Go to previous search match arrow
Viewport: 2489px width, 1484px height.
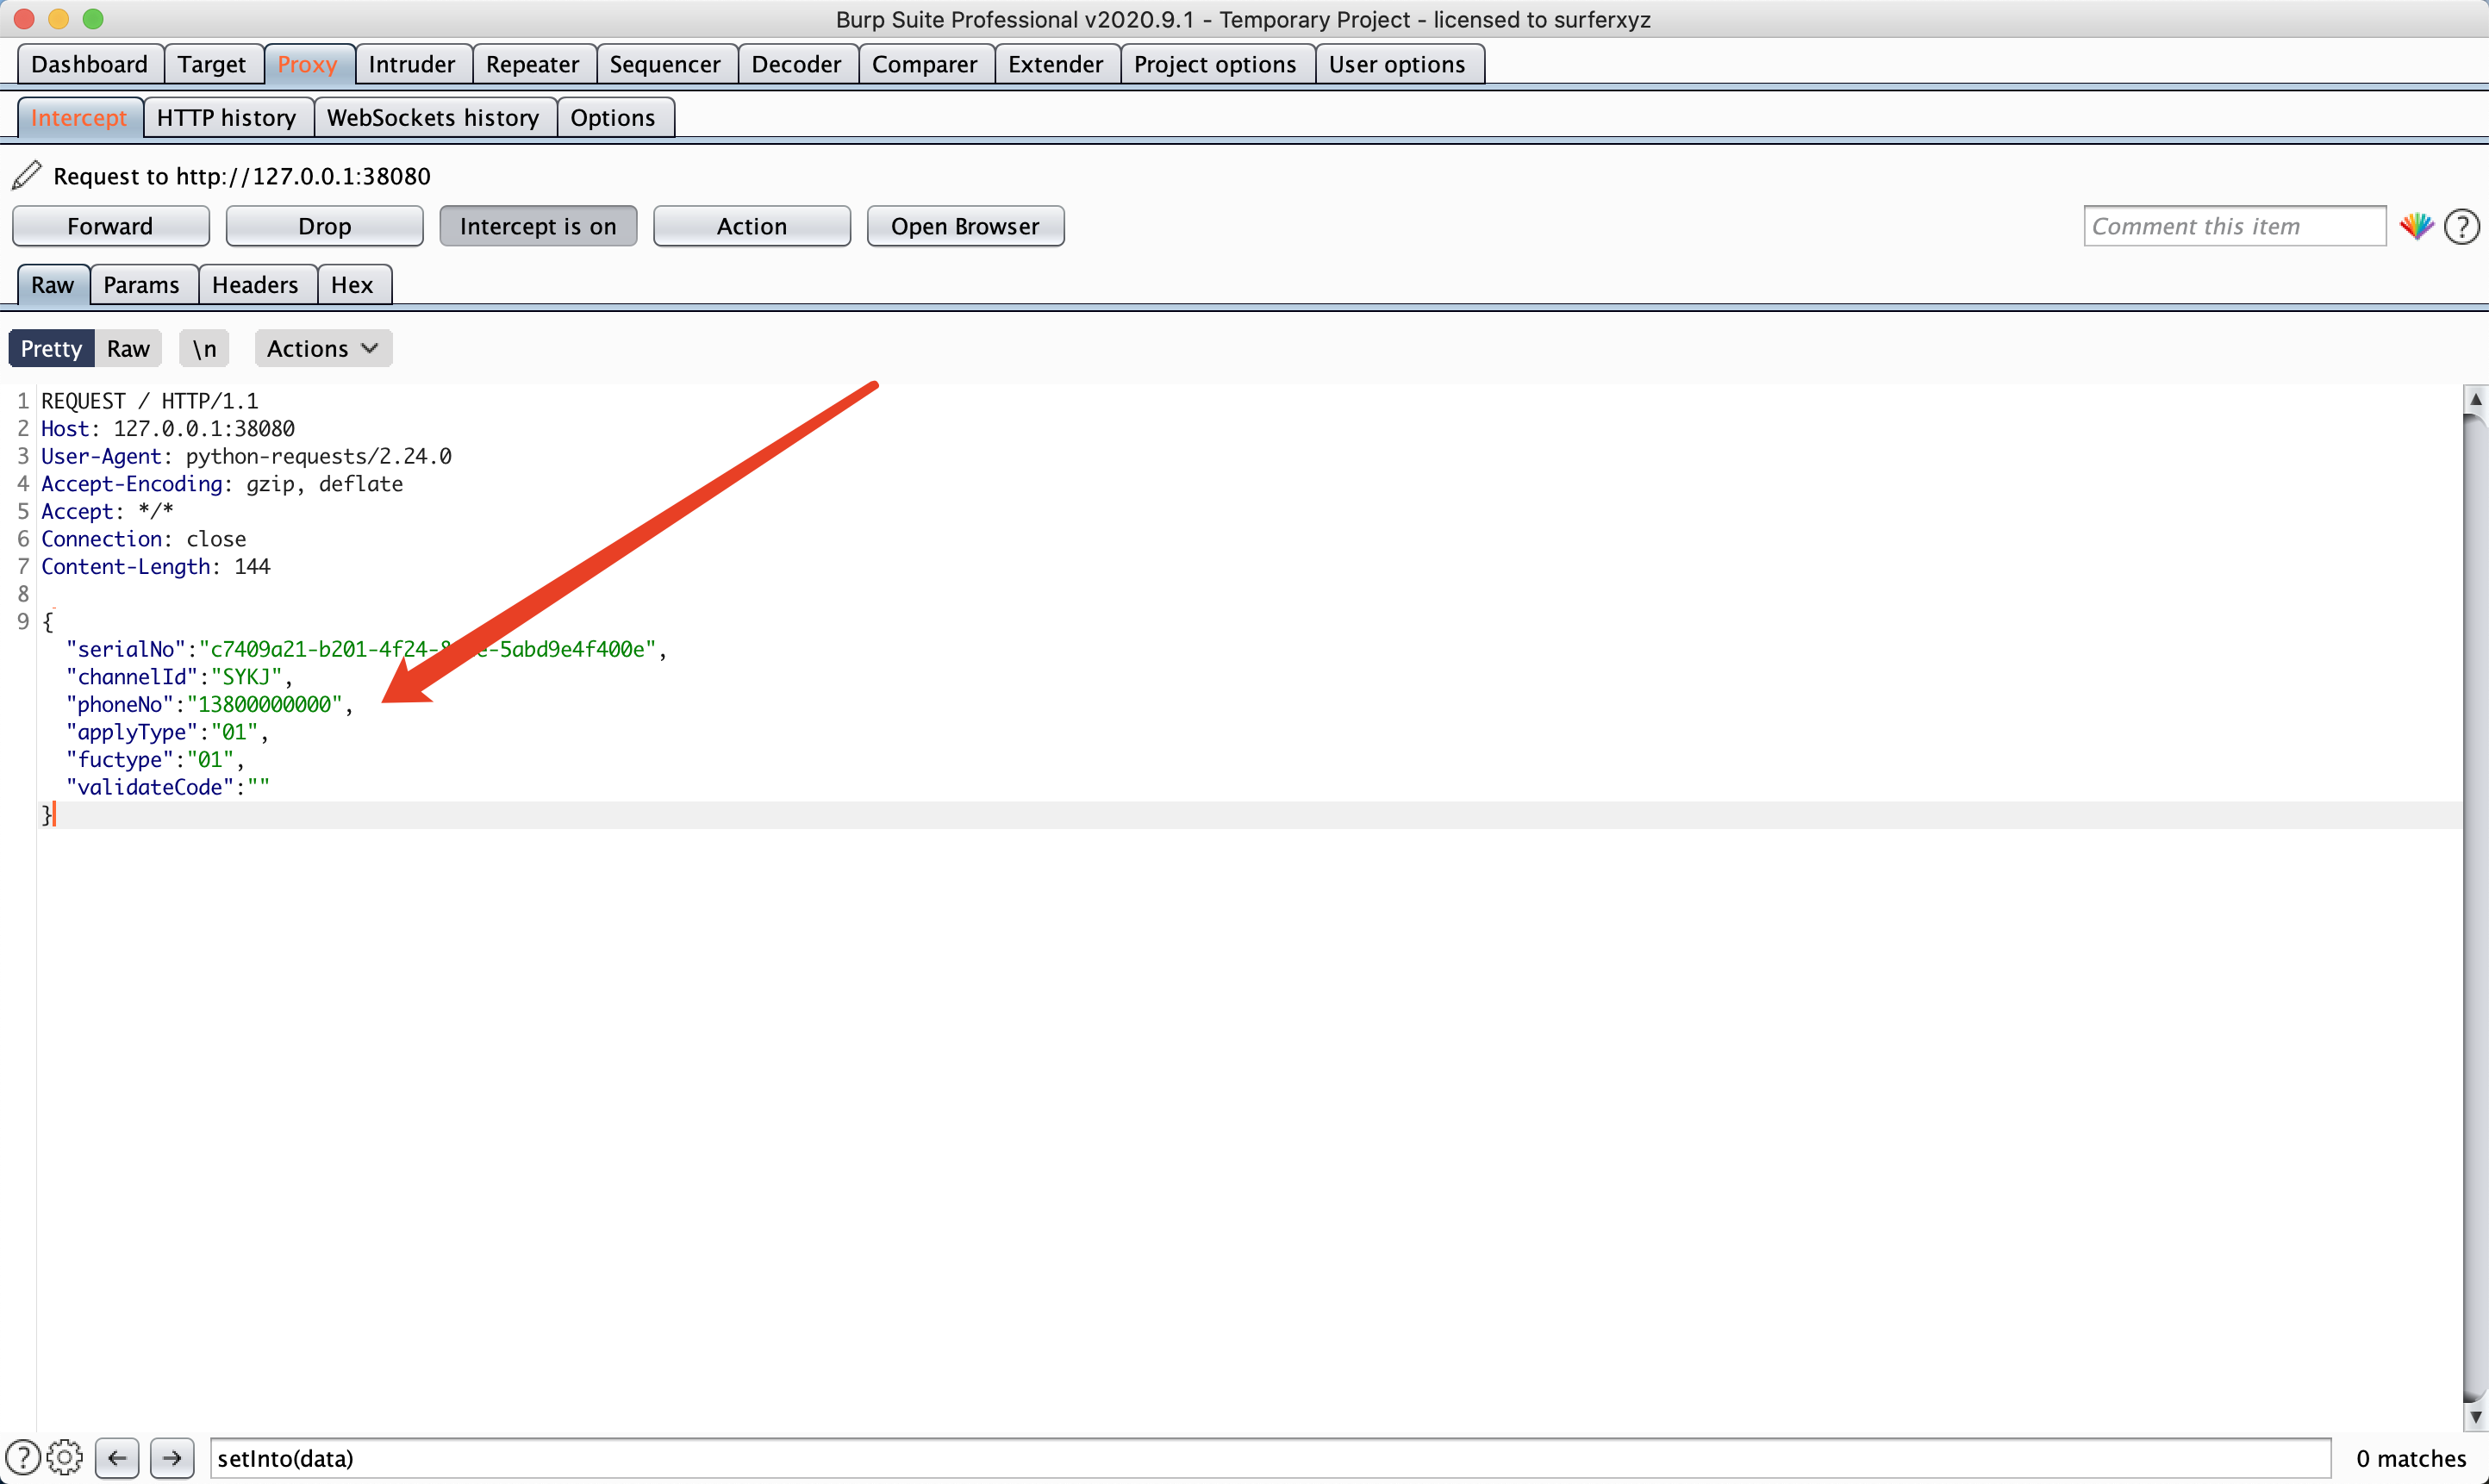117,1457
